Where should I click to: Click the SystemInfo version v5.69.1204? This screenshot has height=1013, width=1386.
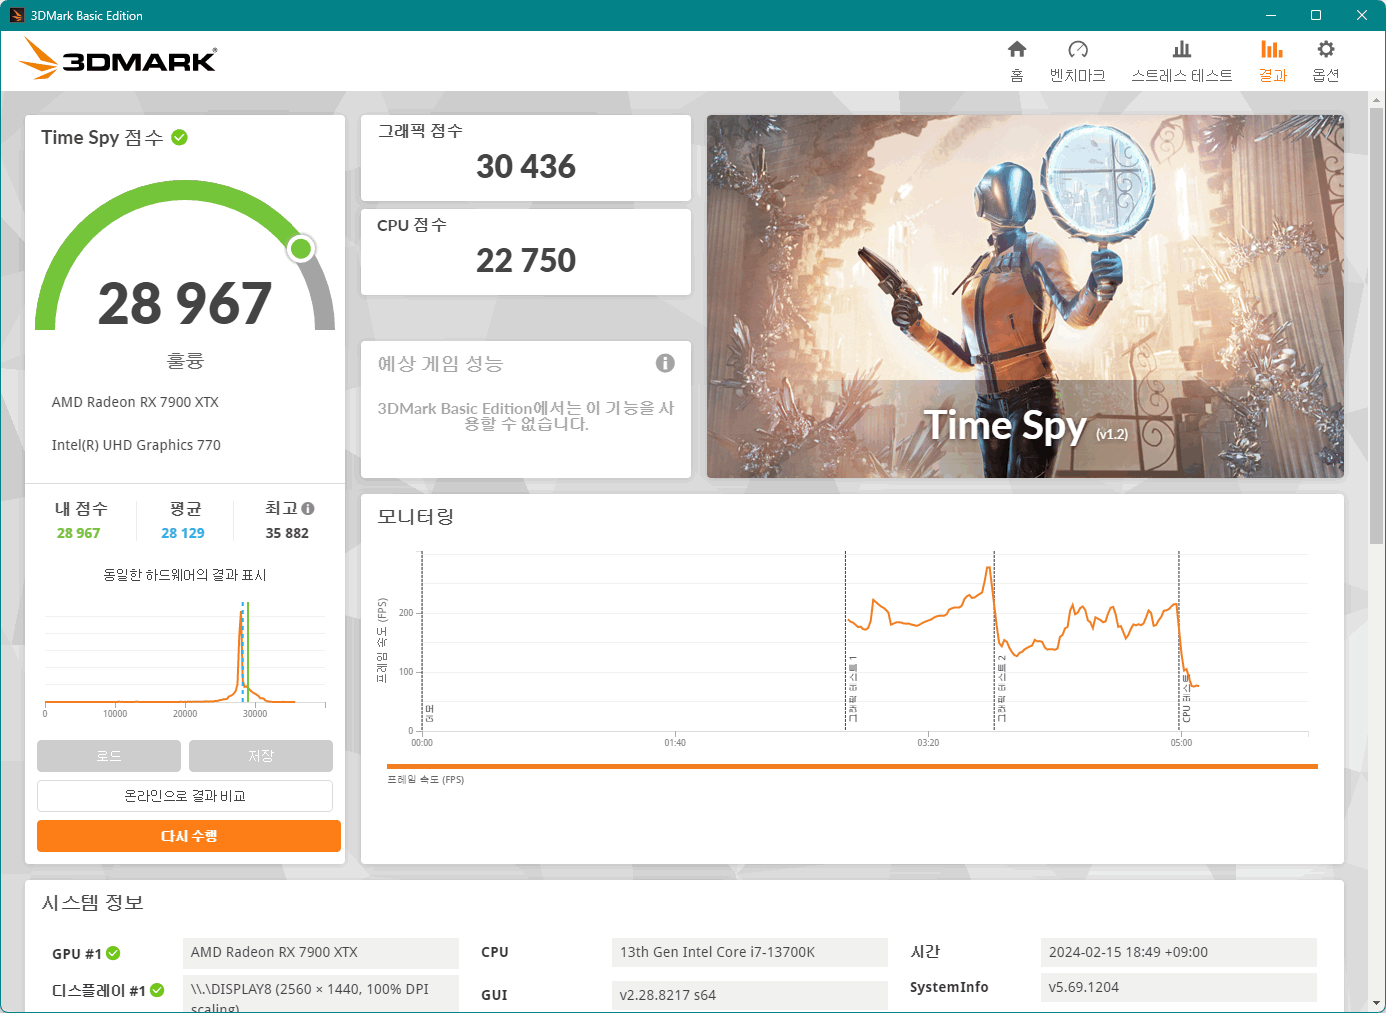pos(1179,987)
